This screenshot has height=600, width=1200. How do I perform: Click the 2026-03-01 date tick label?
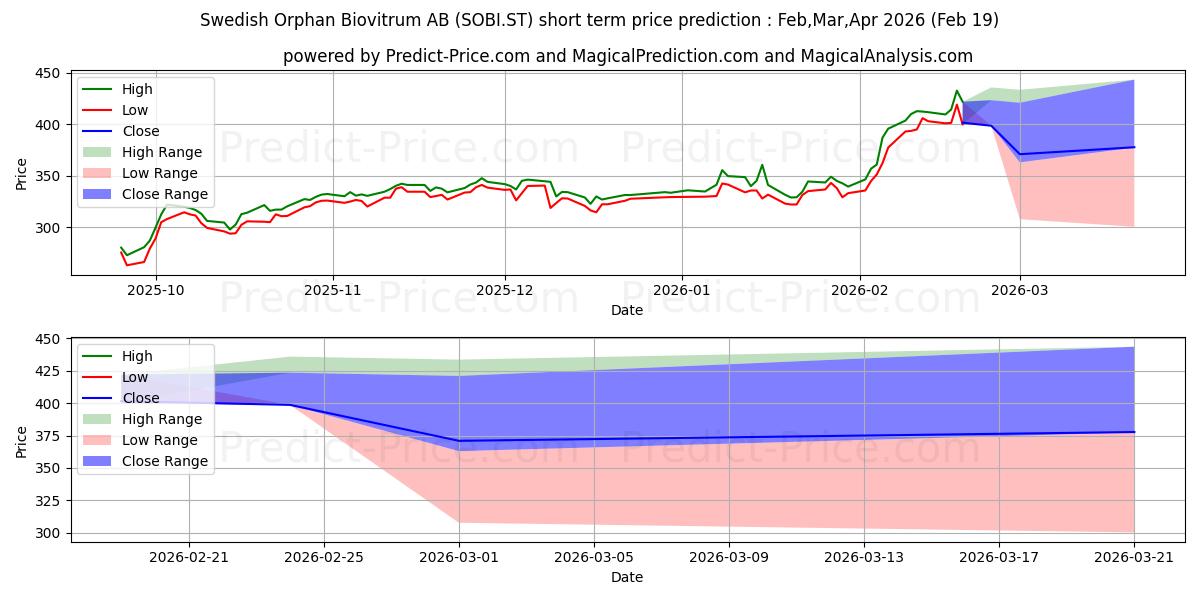pos(459,555)
